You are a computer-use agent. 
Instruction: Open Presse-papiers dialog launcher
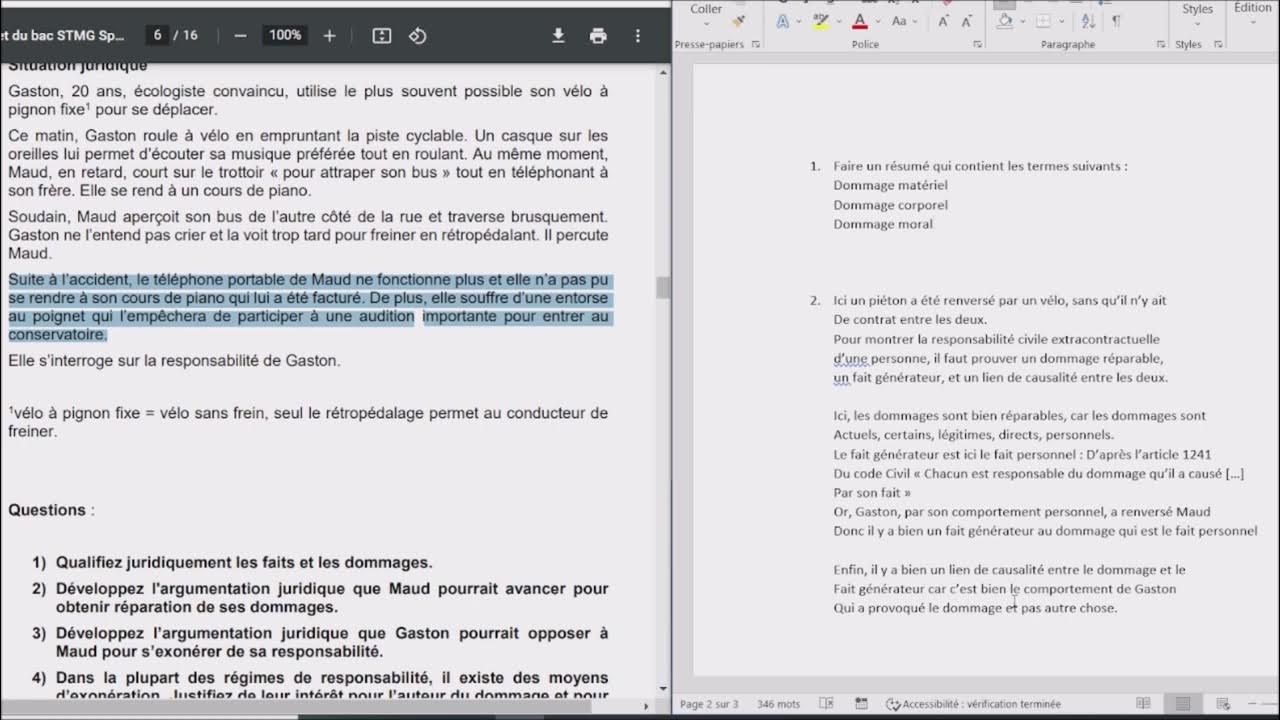point(756,45)
